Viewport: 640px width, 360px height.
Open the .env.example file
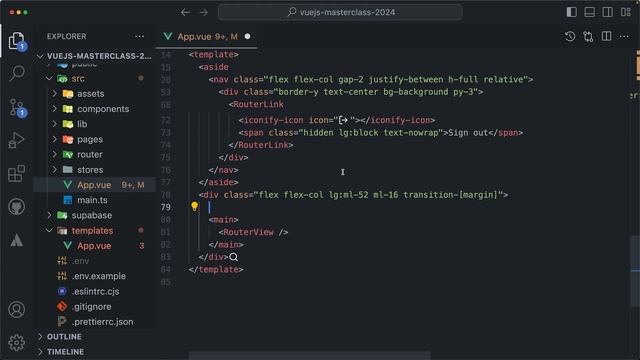click(94, 276)
